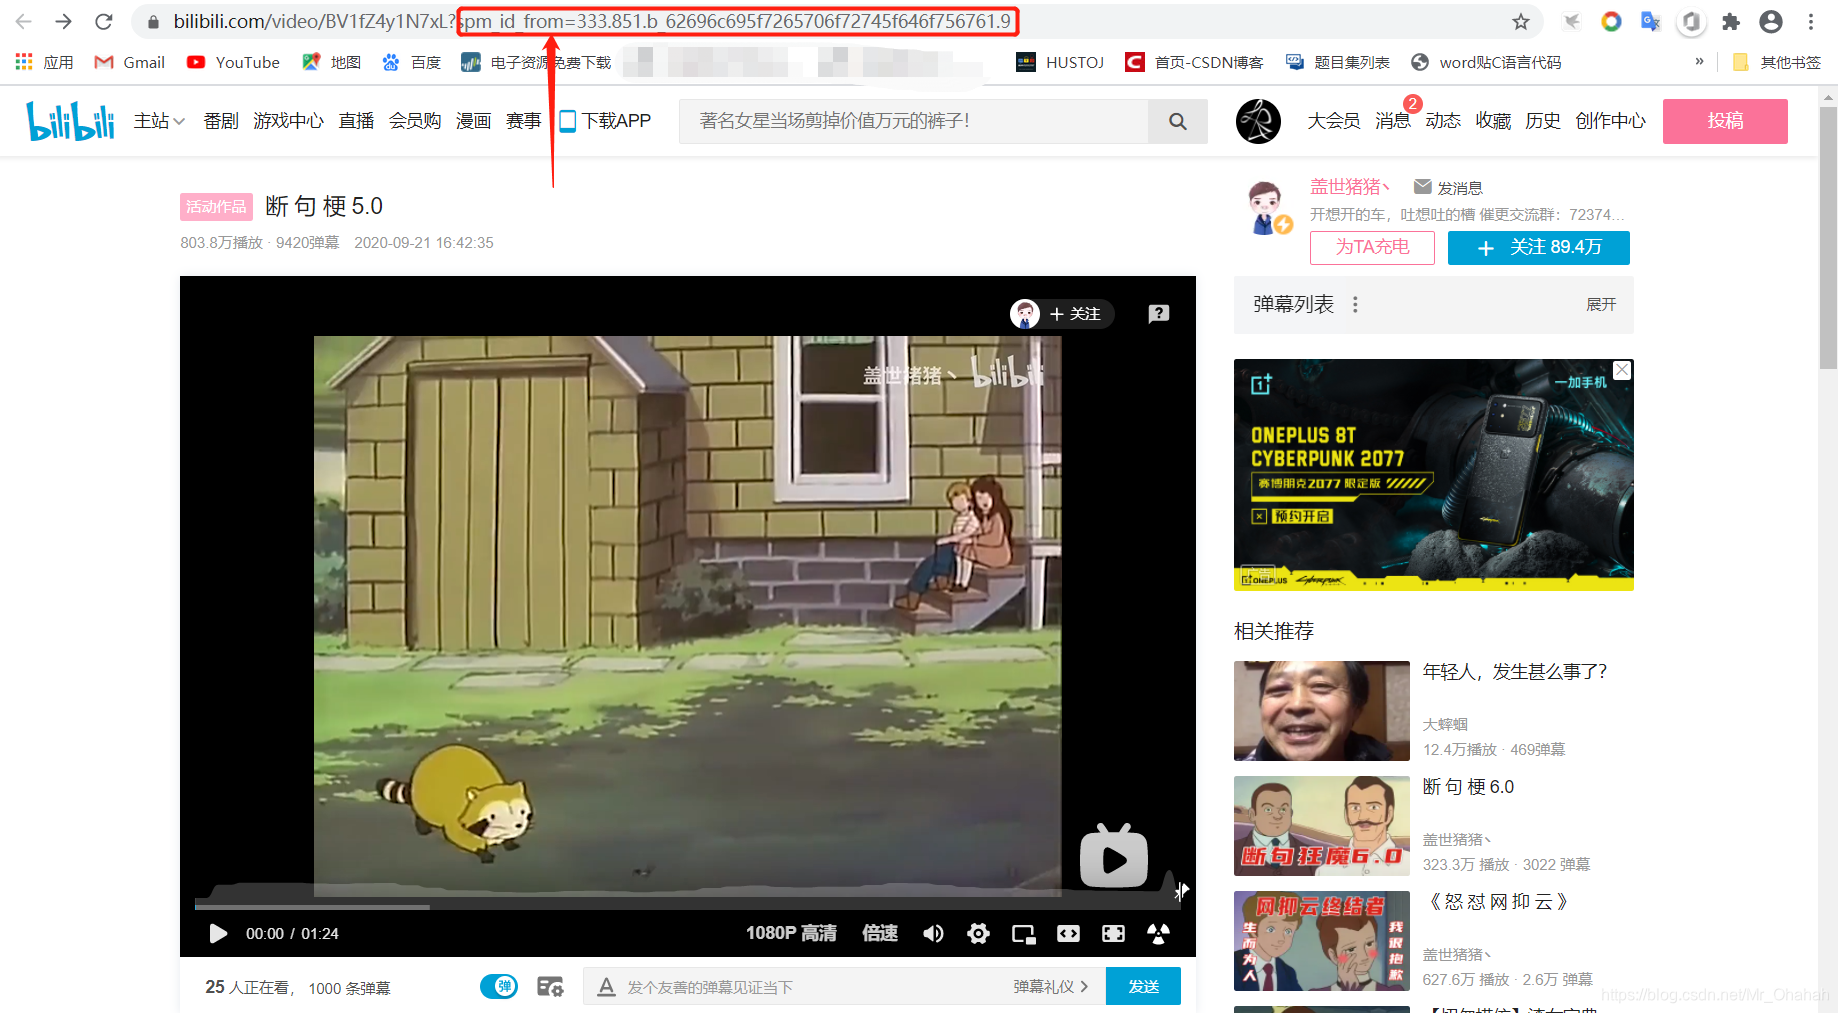
Task: Open the 应用 apps bookmark
Action: [45, 62]
